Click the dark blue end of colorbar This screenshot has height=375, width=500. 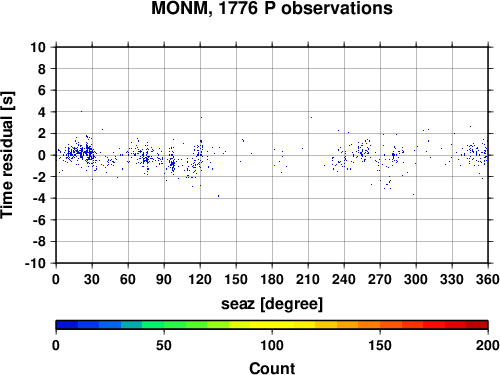[67, 325]
